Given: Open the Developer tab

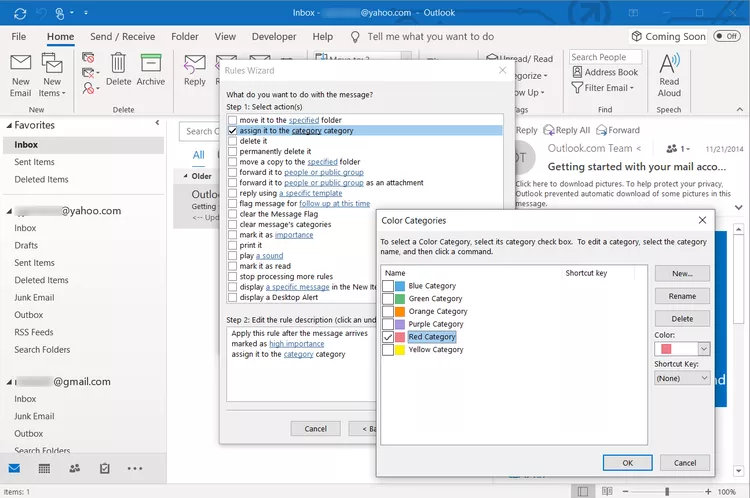Looking at the screenshot, I should pos(274,37).
